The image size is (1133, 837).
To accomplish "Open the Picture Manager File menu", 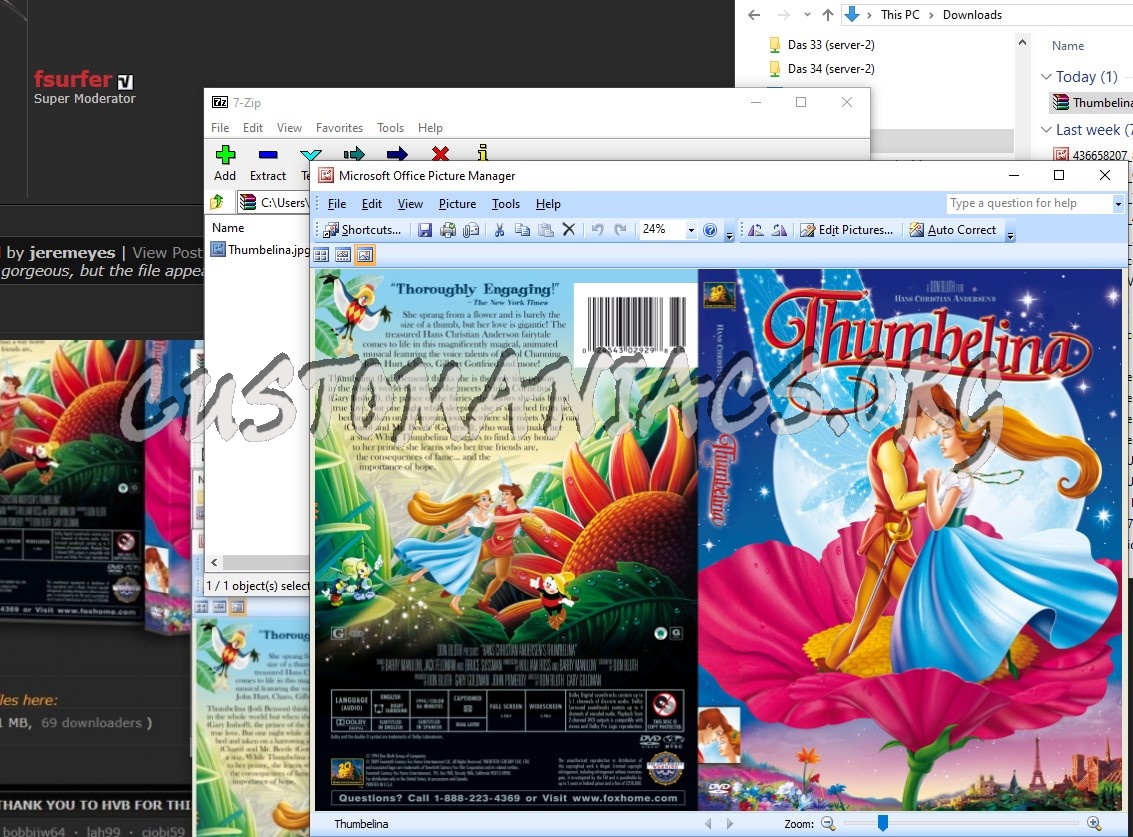I will pyautogui.click(x=337, y=204).
